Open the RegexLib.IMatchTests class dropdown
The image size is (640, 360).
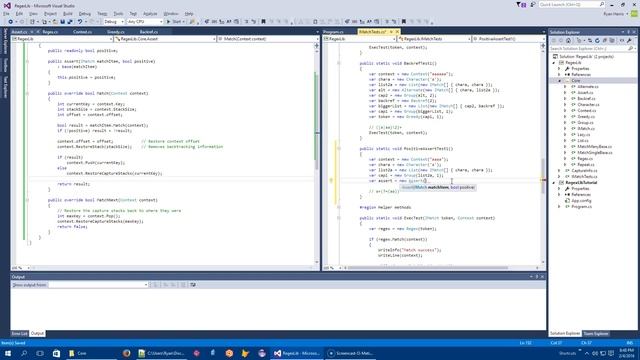(434, 39)
